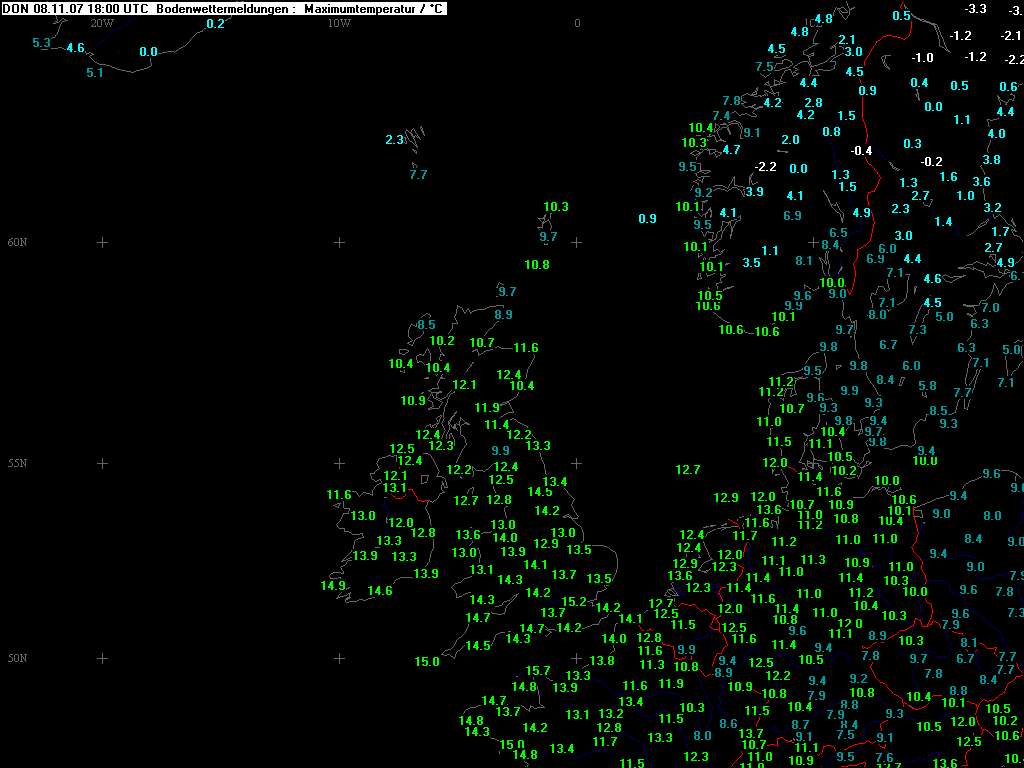Click the 10W longitude label
This screenshot has height=768, width=1024.
tap(339, 23)
